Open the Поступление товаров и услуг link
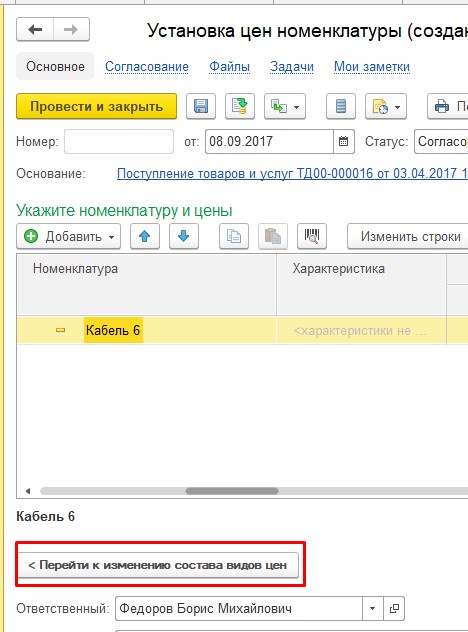468x632 pixels. click(292, 174)
